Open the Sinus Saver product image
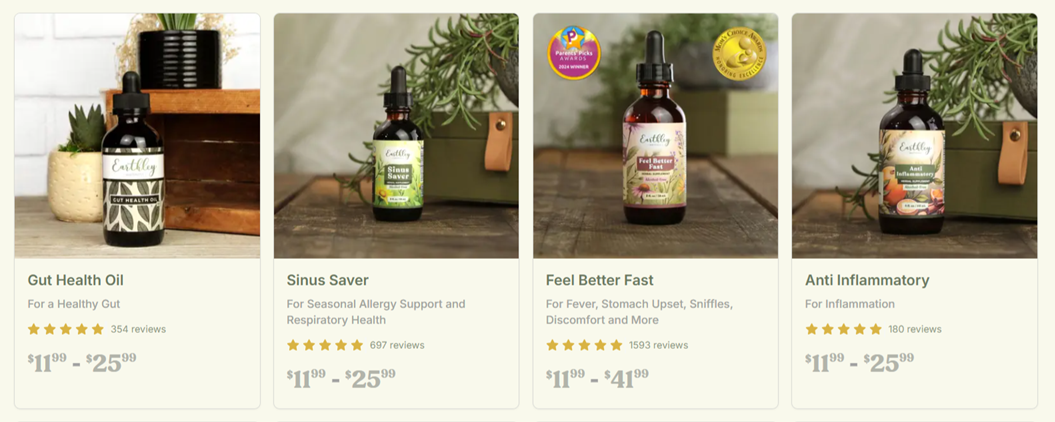 tap(396, 136)
